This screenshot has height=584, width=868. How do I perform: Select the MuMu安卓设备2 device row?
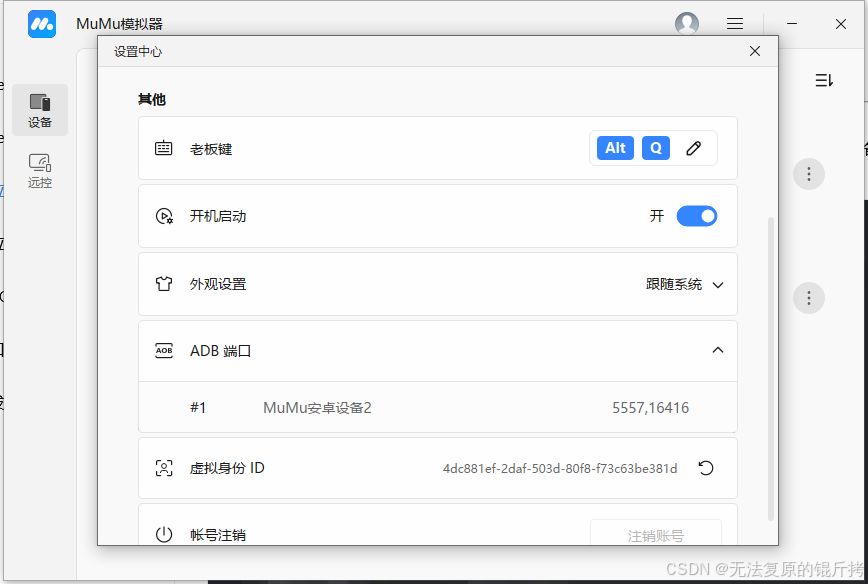coord(438,407)
